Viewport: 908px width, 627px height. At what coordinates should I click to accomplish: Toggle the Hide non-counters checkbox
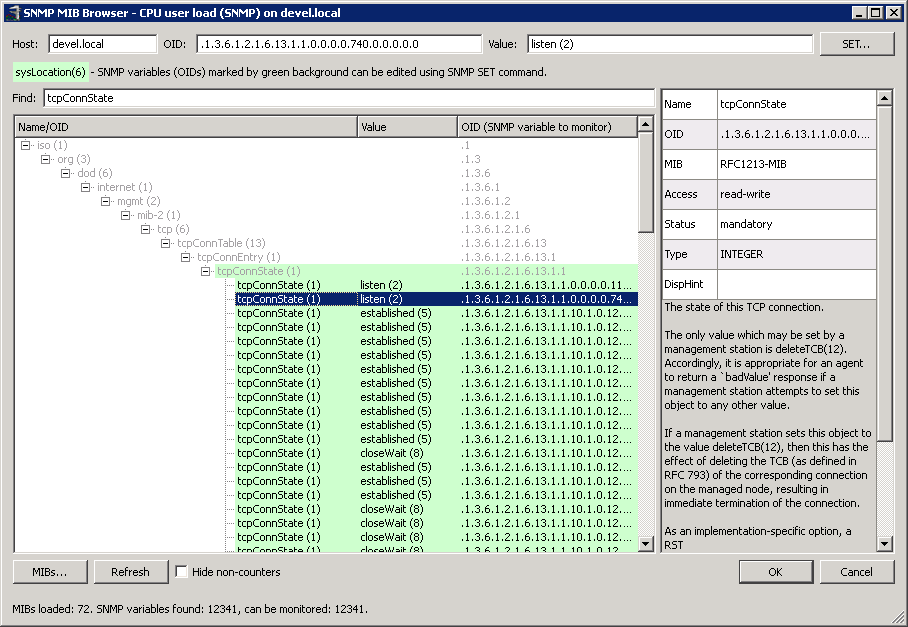(x=182, y=572)
